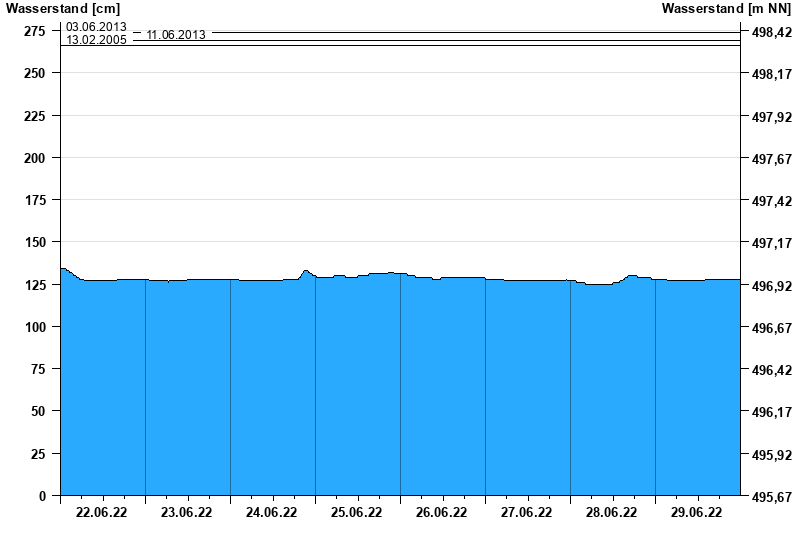Viewport: 800px width, 550px height.
Task: Select the 27.06.22 x-axis date
Action: point(527,512)
